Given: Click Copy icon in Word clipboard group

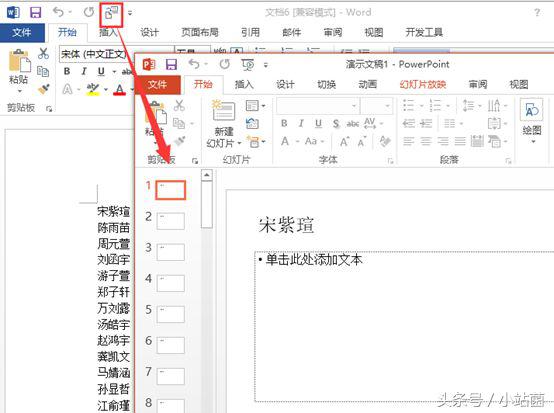Looking at the screenshot, I should tap(43, 71).
